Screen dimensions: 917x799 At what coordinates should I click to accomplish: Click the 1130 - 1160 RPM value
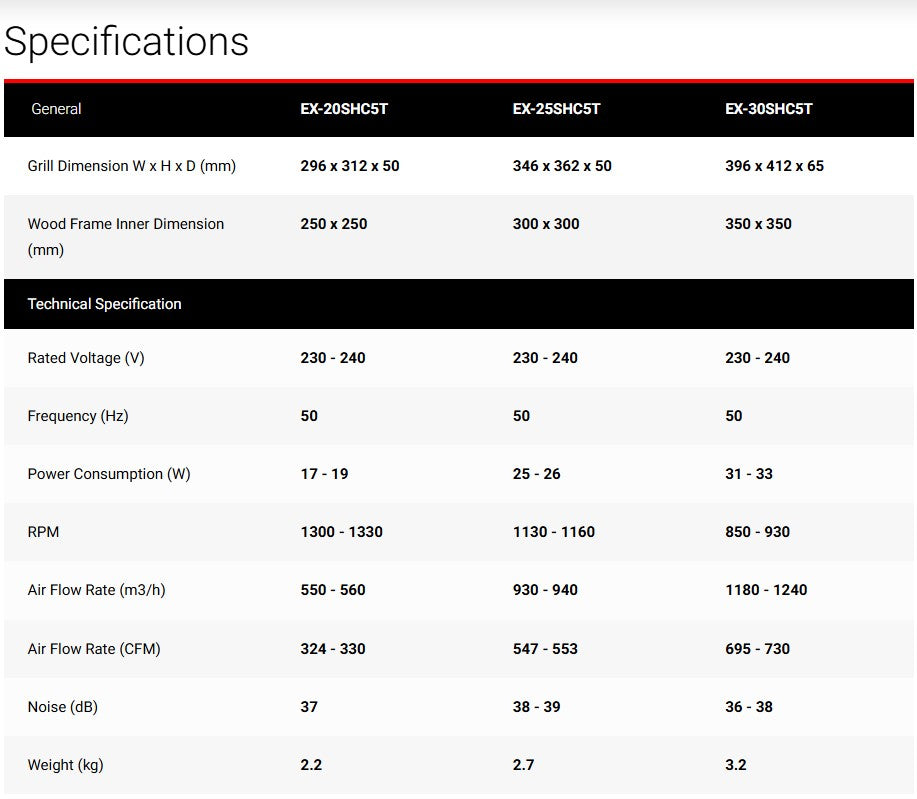click(x=553, y=532)
